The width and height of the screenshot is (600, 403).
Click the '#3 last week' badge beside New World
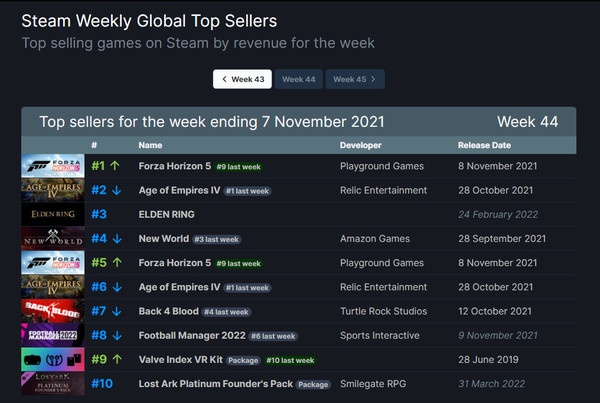pos(216,240)
